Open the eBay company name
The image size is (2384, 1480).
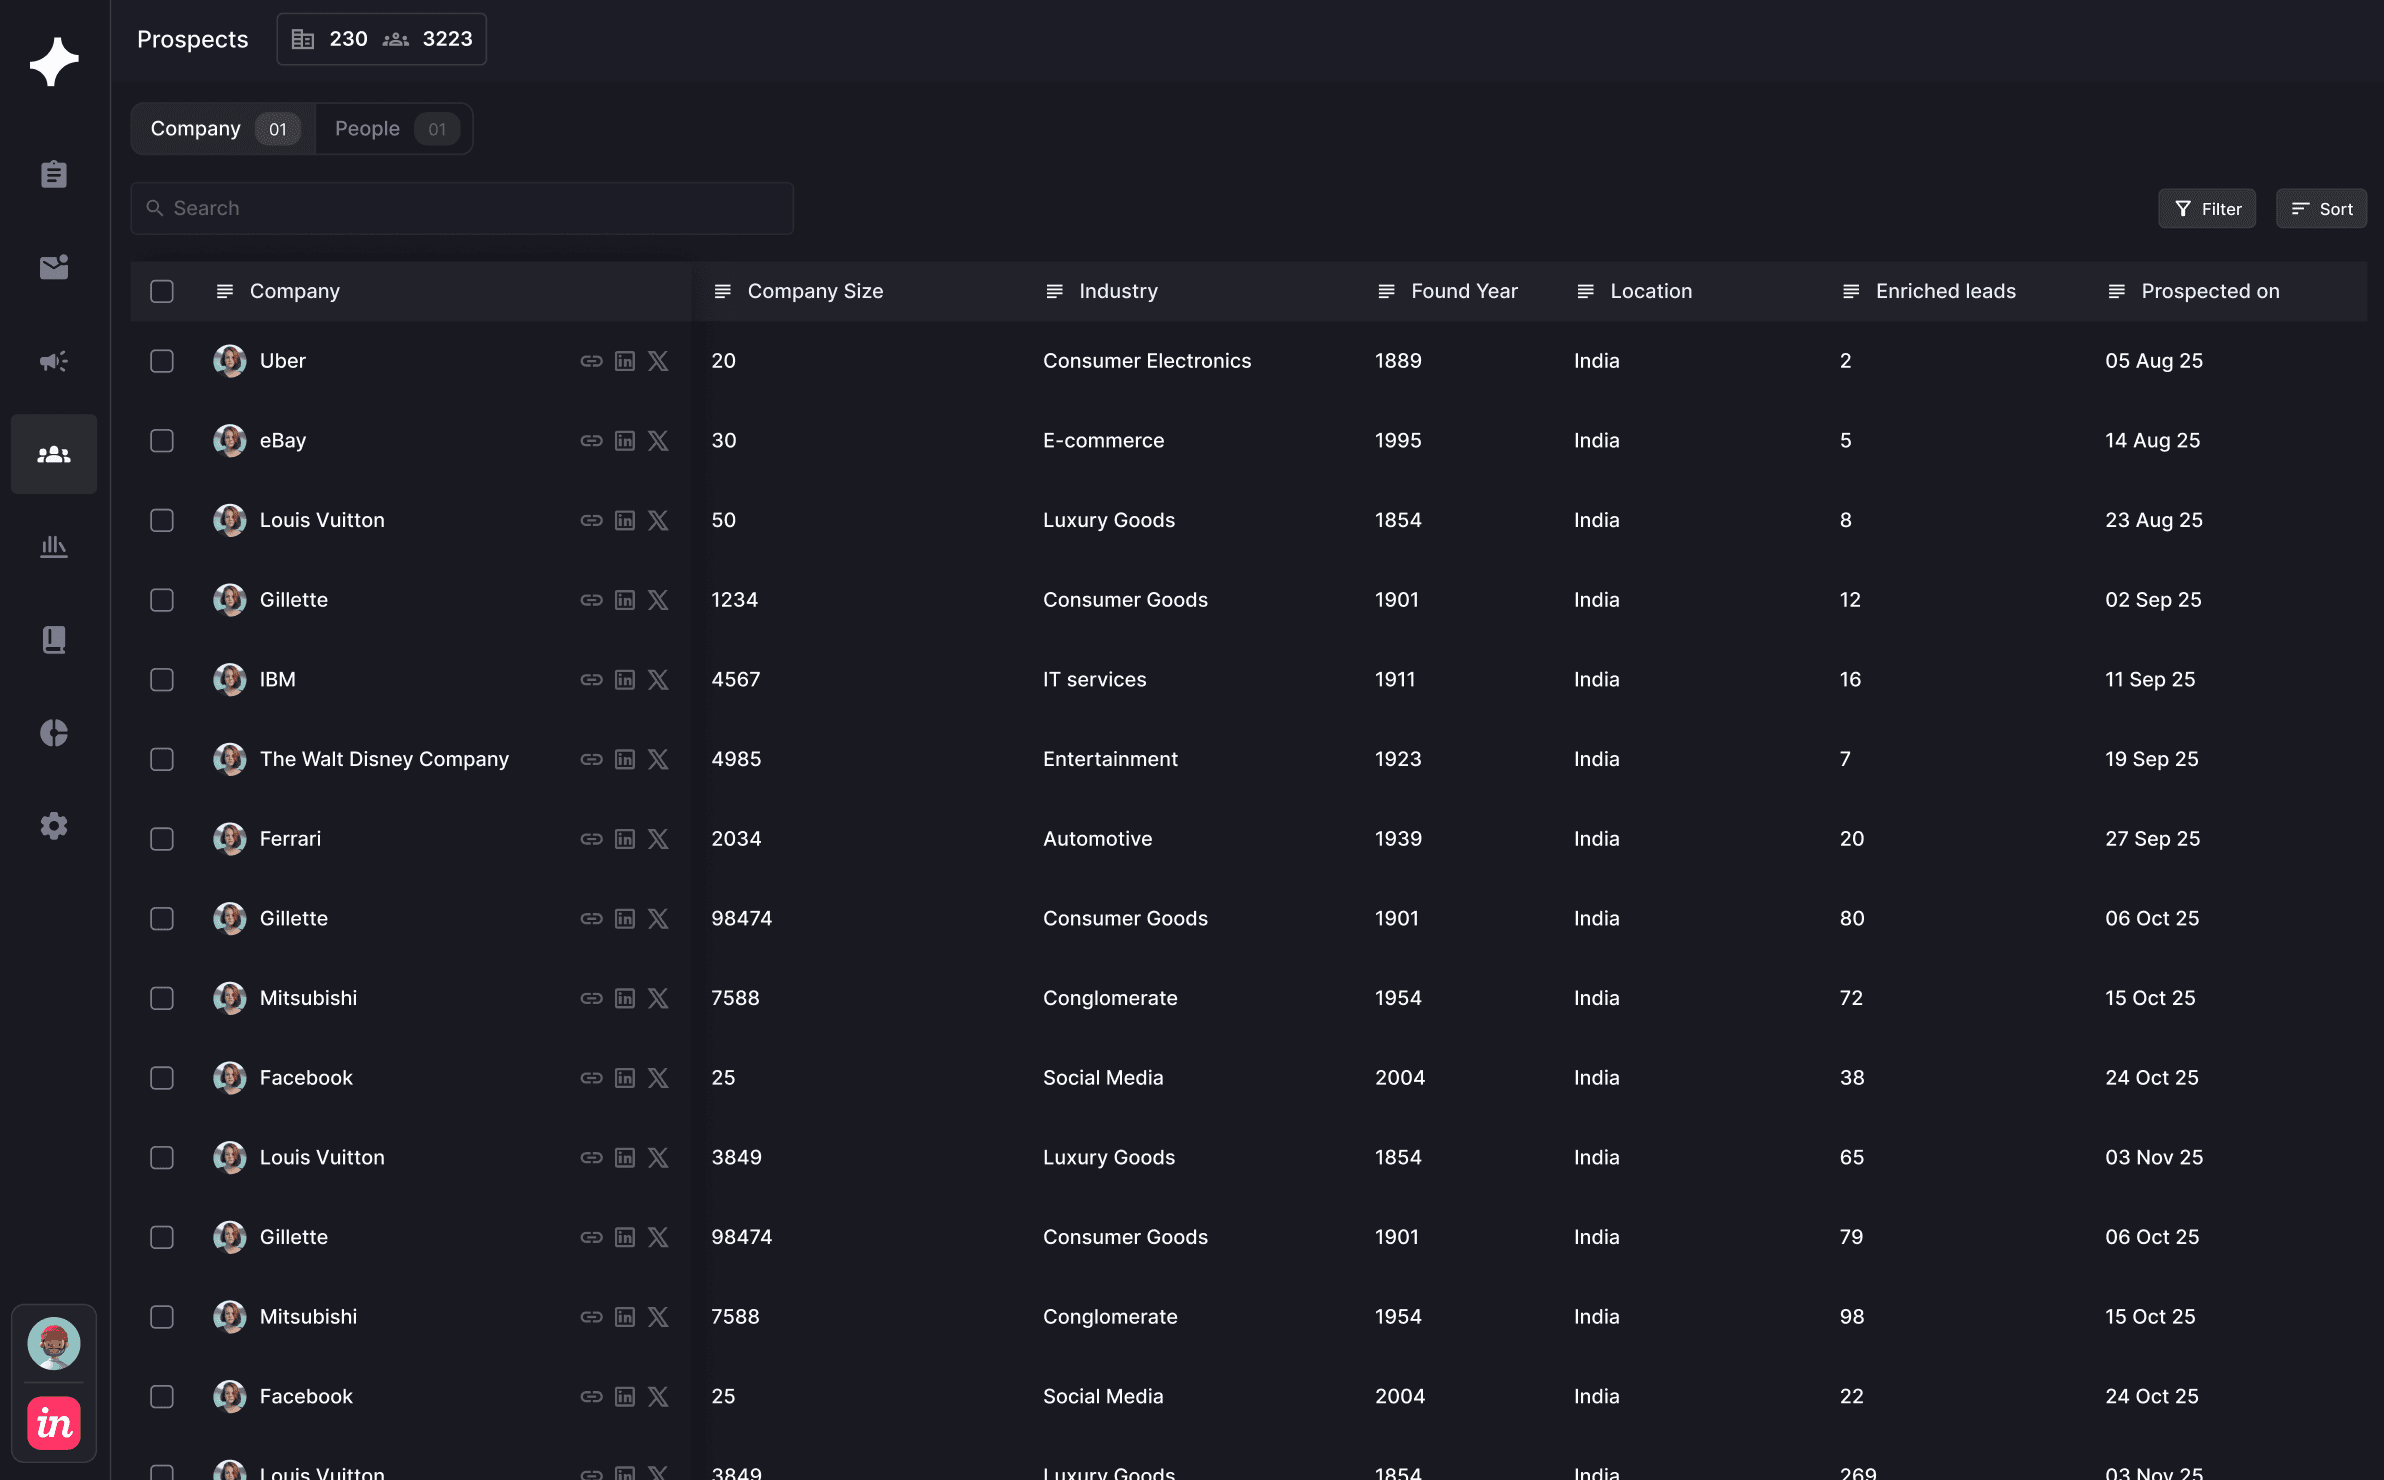pyautogui.click(x=283, y=441)
